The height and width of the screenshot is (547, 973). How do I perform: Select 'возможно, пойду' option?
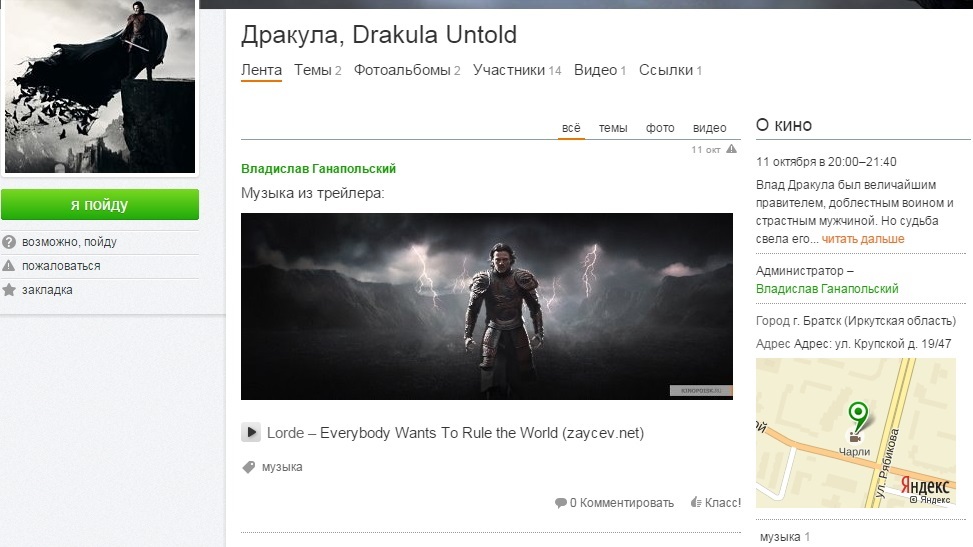[69, 242]
